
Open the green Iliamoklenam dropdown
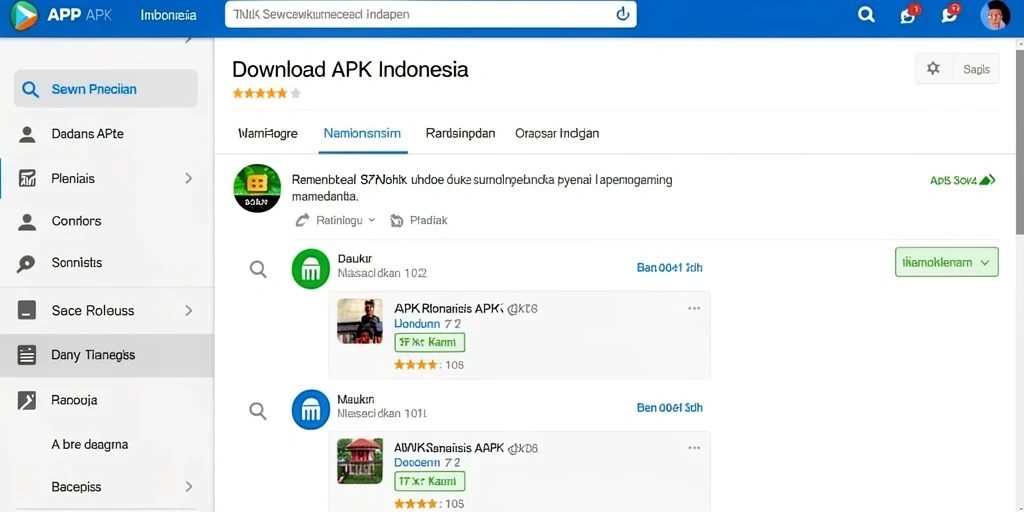946,263
